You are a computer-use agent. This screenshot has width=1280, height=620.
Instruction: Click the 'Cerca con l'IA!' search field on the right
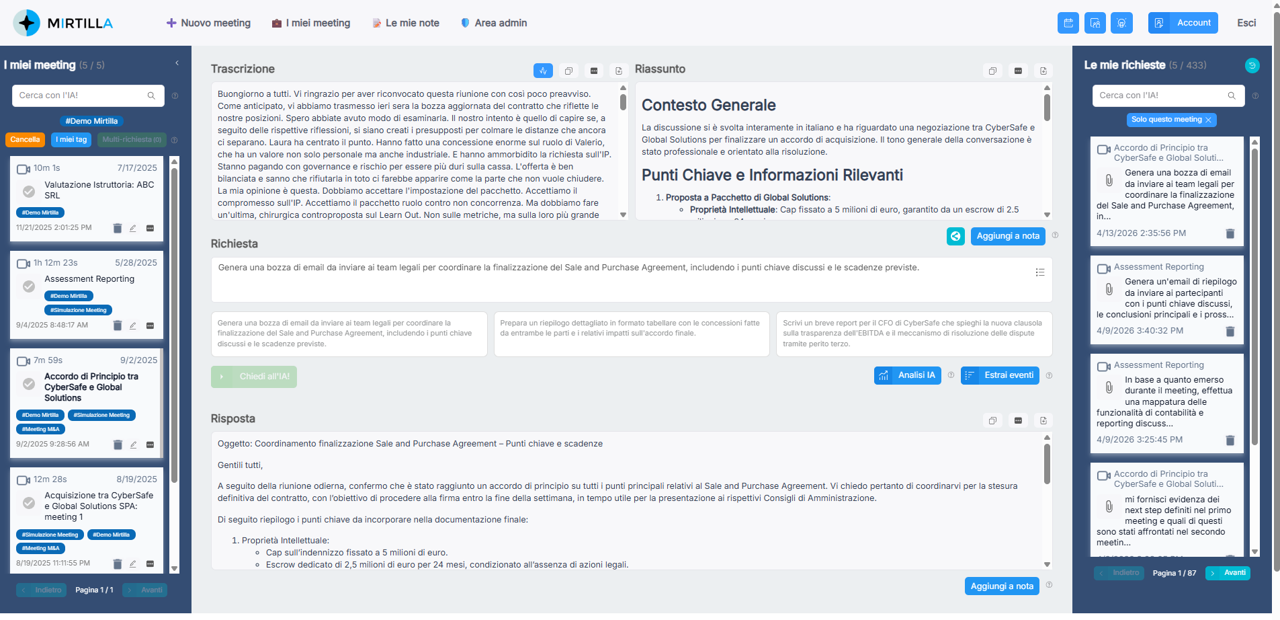tap(1160, 96)
